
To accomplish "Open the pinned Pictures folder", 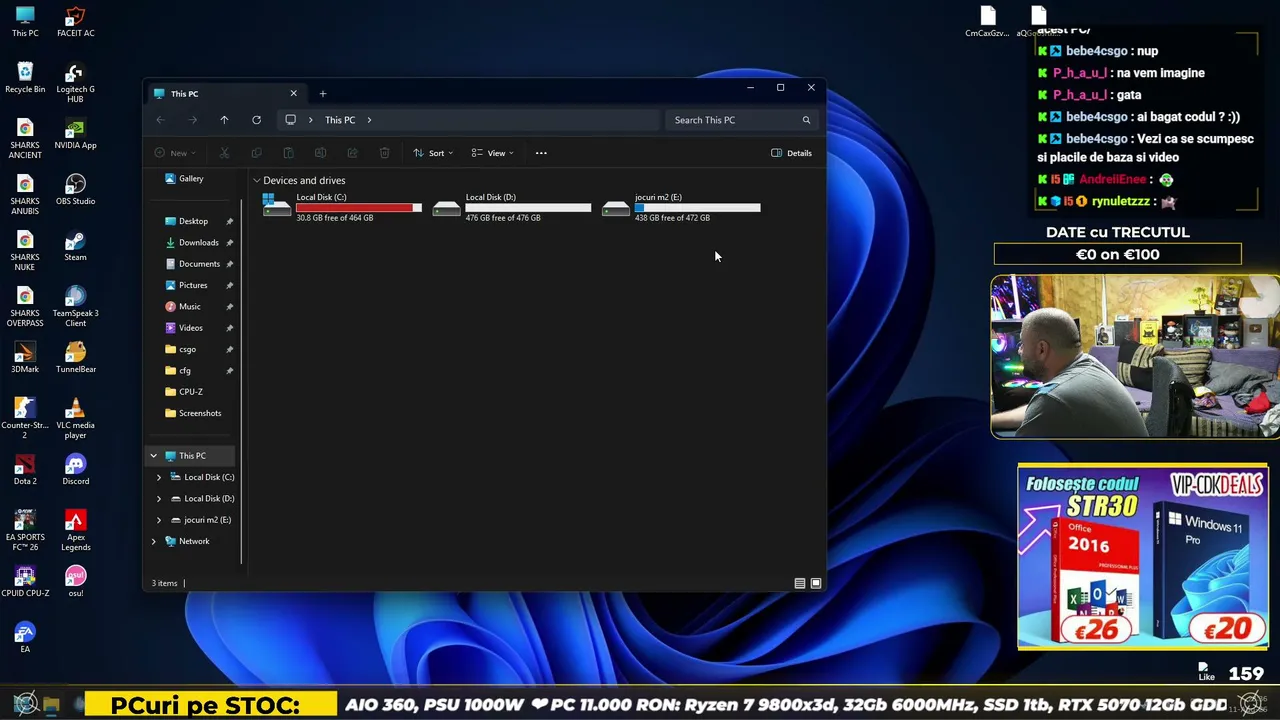I will 193,285.
